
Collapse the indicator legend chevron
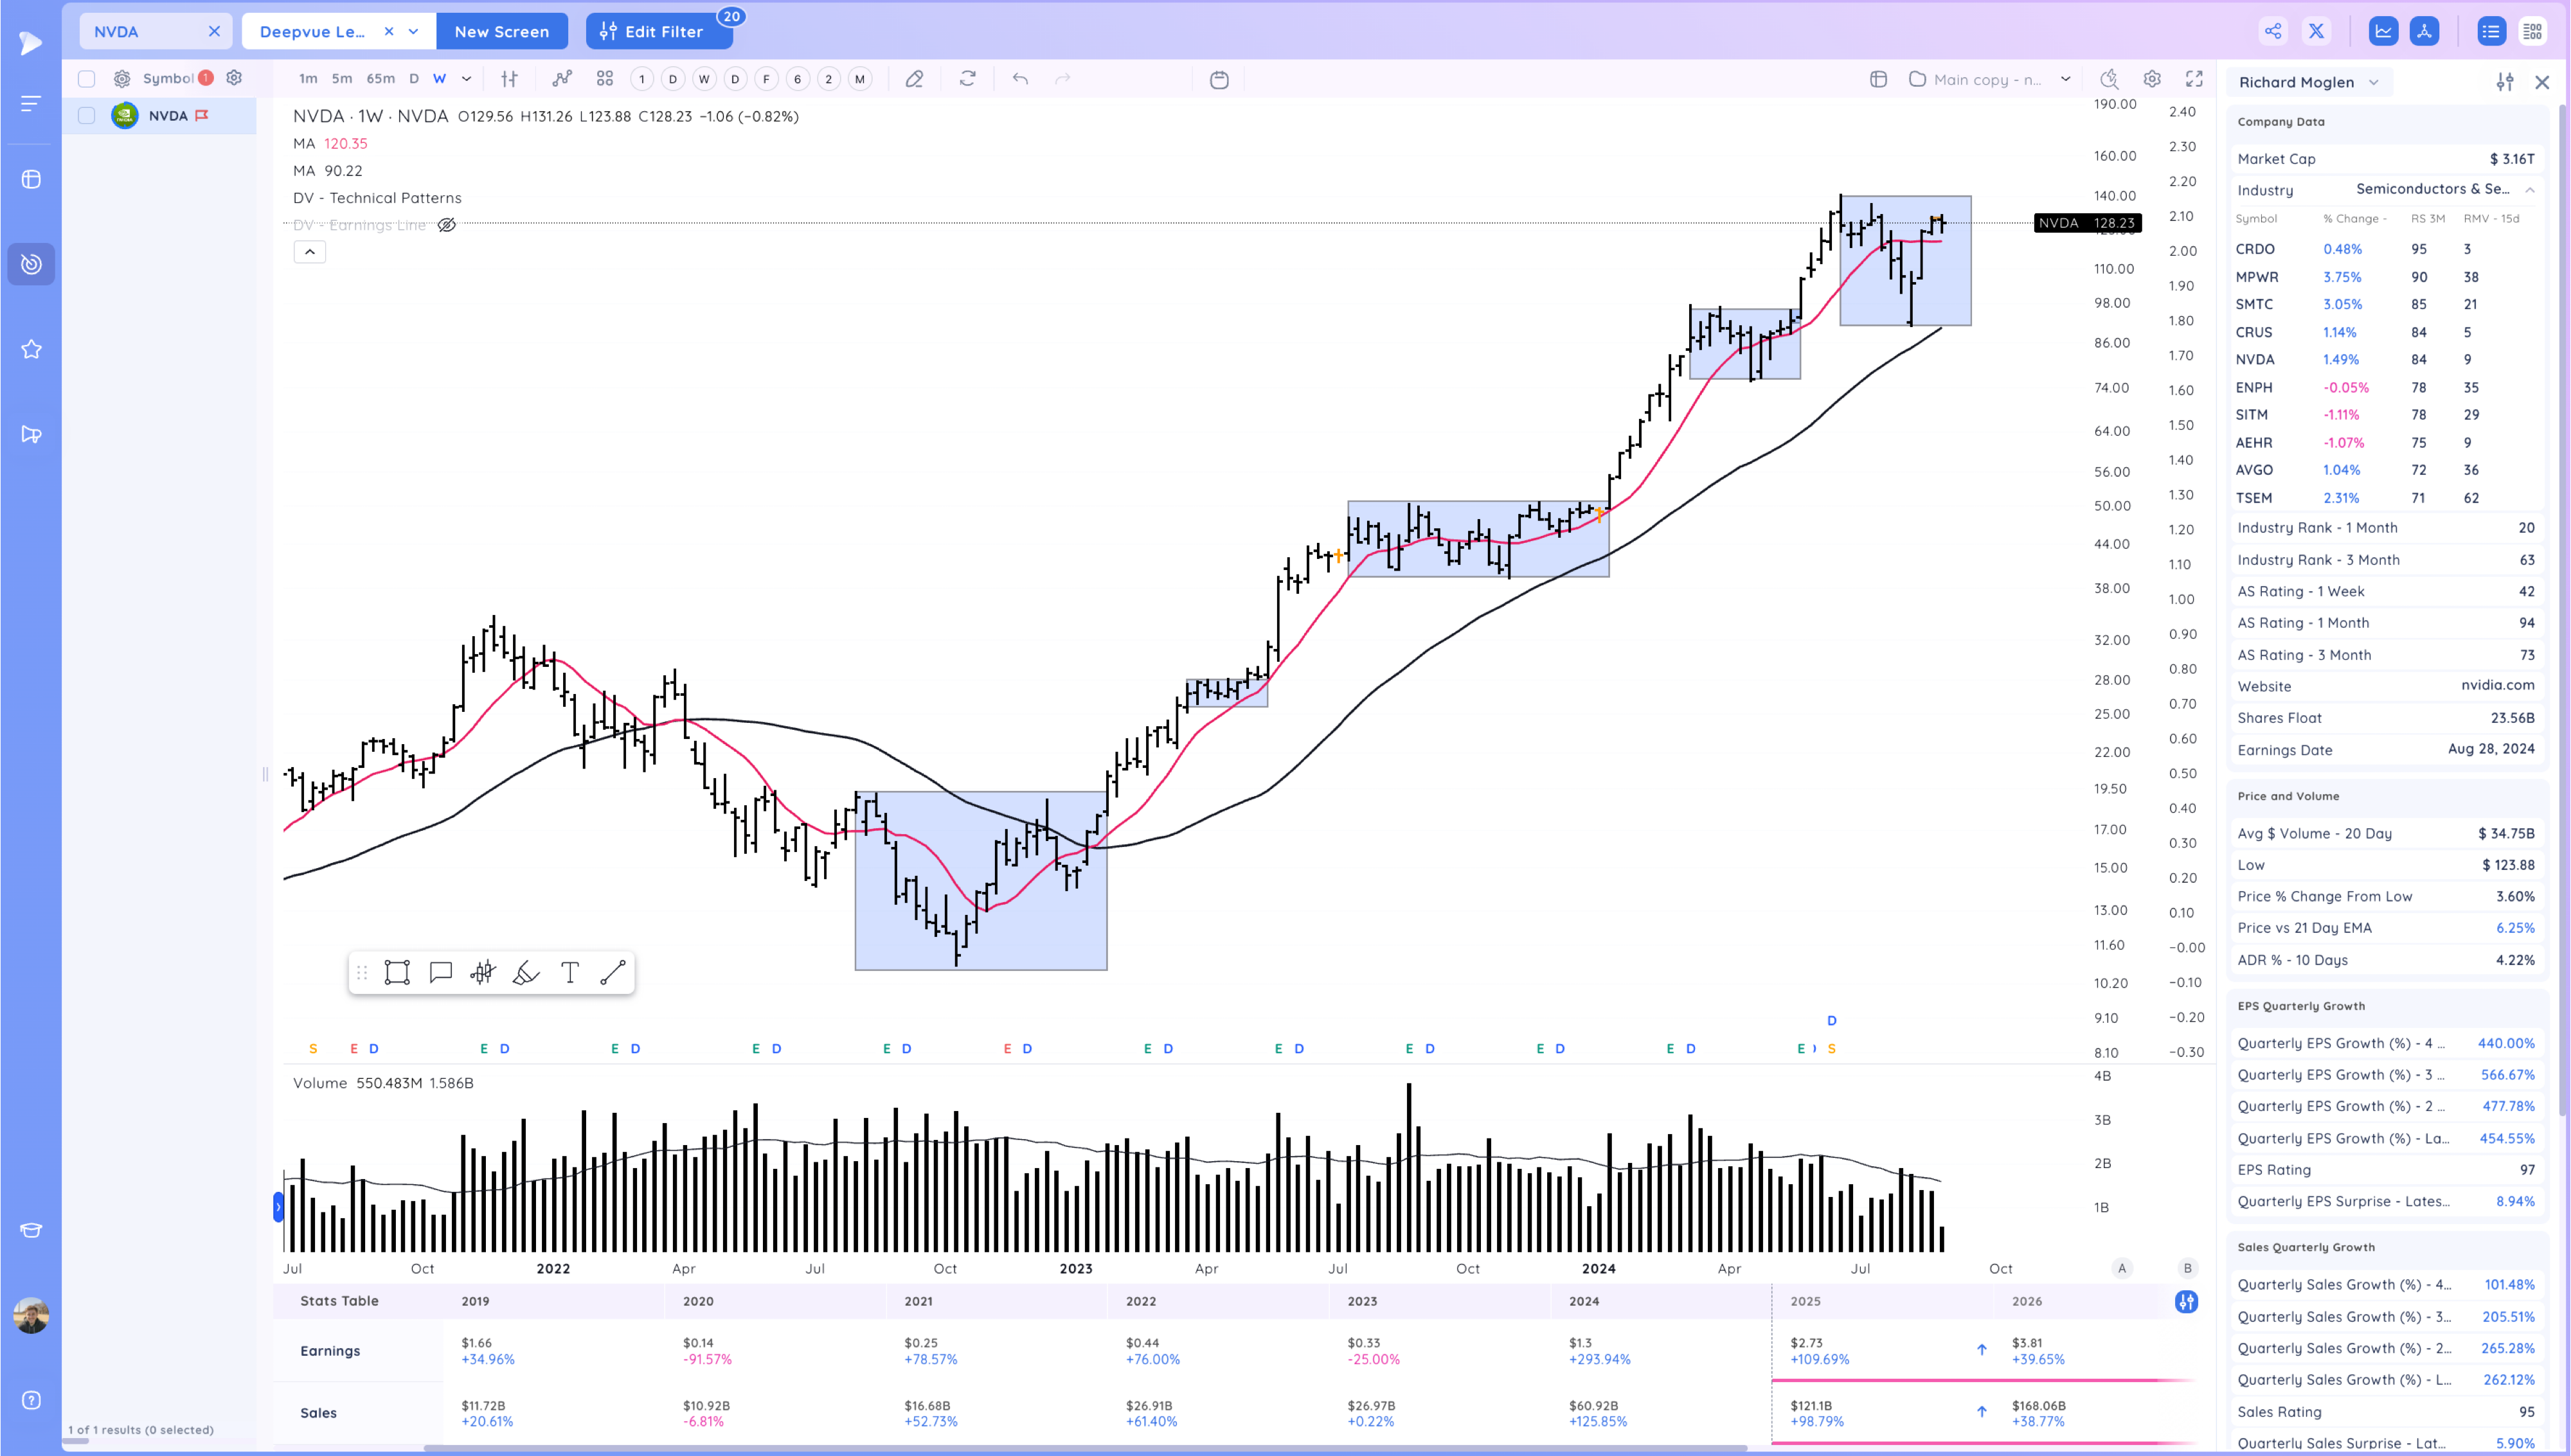coord(310,252)
